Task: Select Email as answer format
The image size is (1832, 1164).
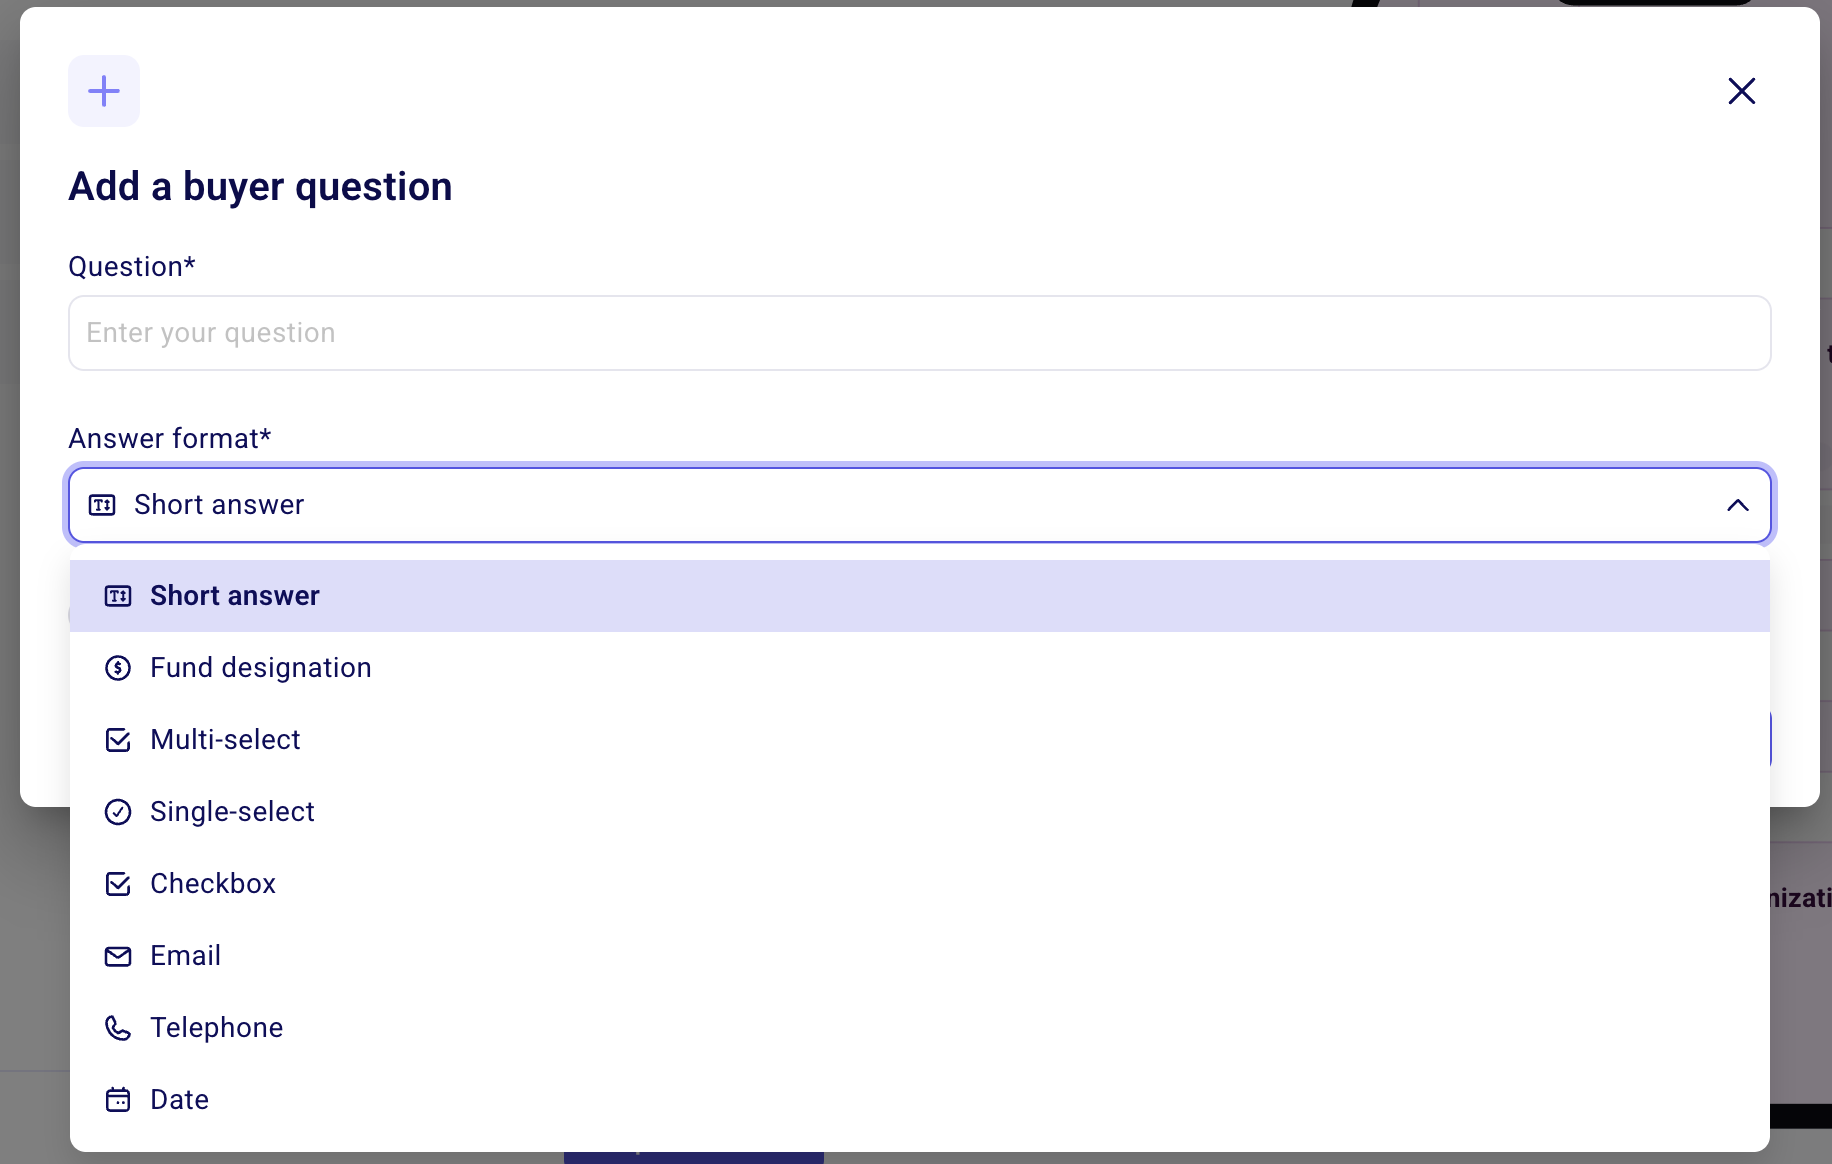Action: pyautogui.click(x=920, y=956)
